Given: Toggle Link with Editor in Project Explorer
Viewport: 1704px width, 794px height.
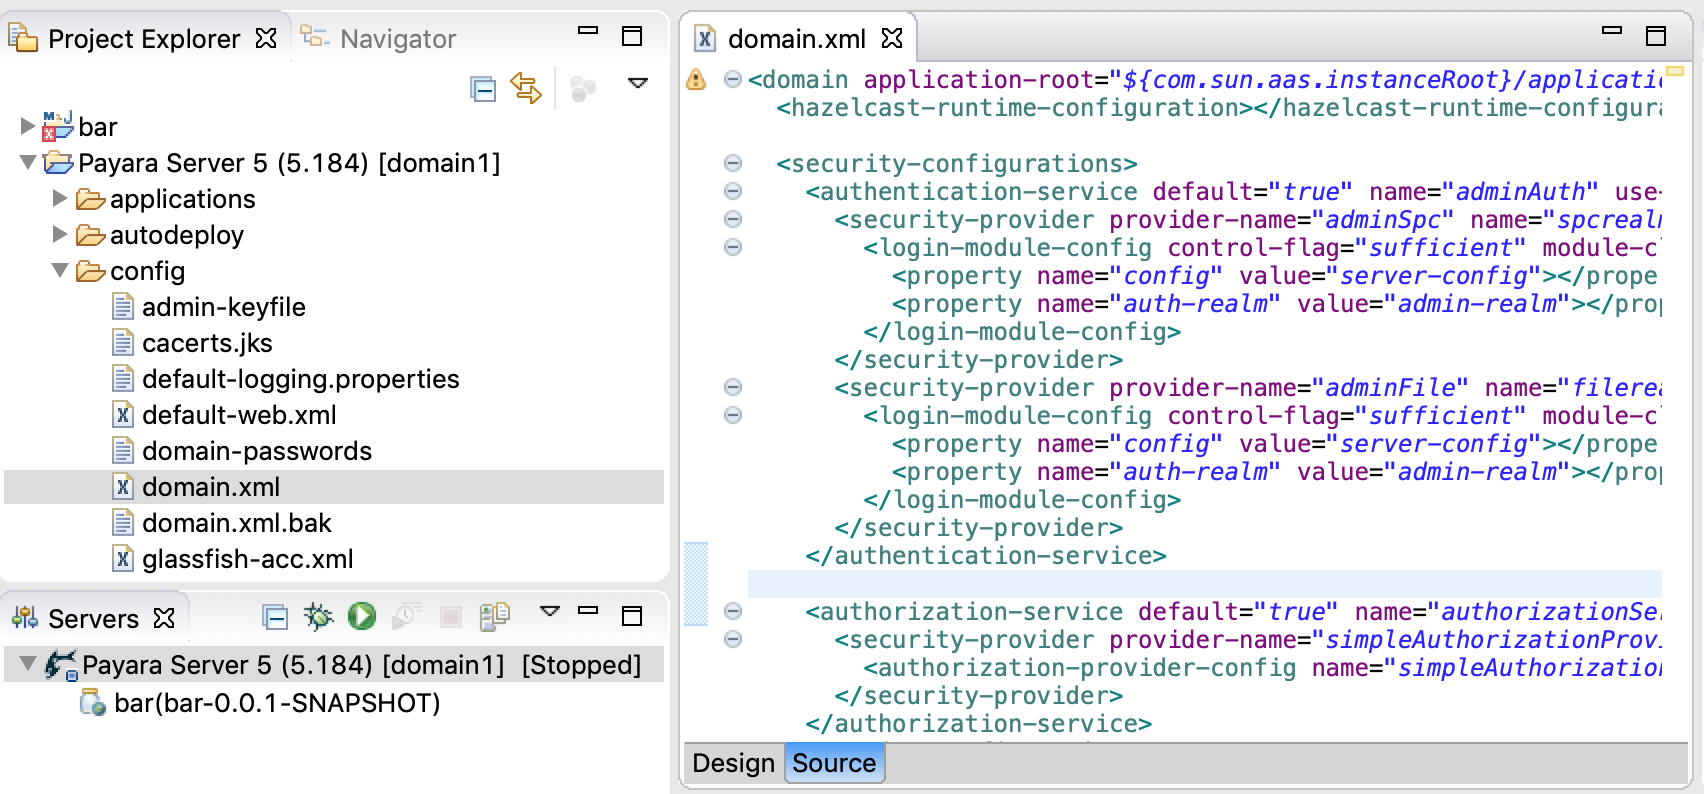Looking at the screenshot, I should 526,88.
